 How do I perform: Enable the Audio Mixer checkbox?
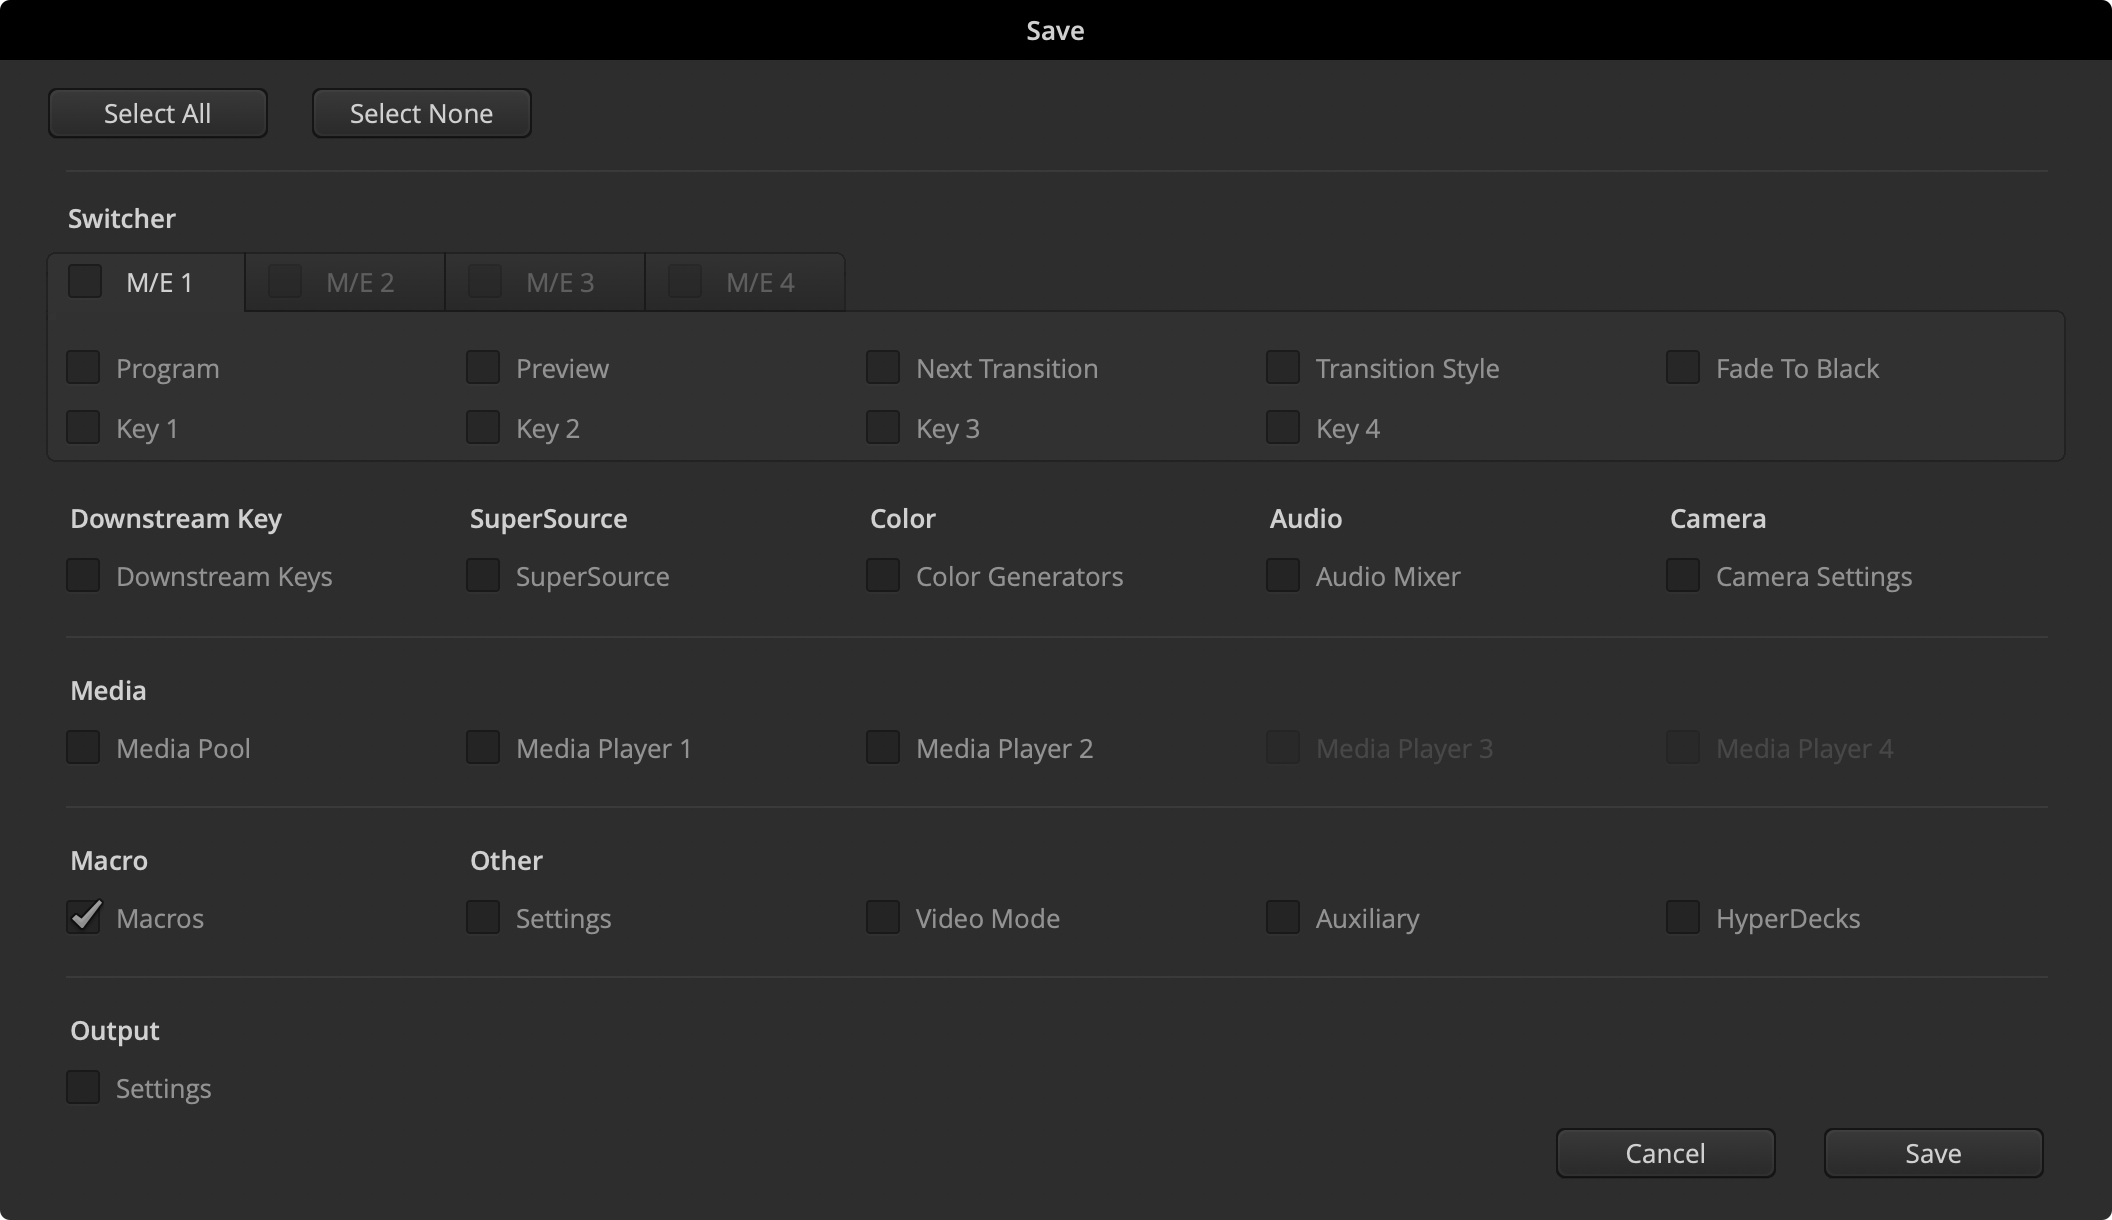click(x=1284, y=576)
